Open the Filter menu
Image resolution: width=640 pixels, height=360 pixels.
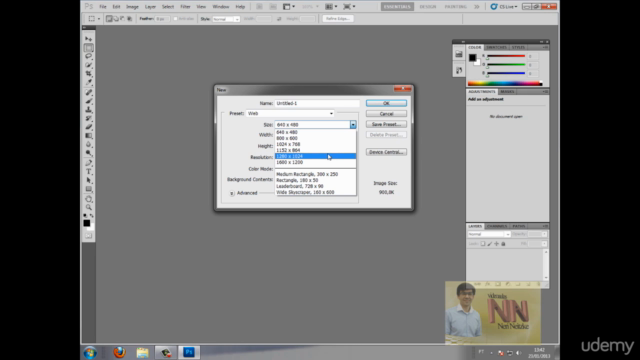pos(185,7)
